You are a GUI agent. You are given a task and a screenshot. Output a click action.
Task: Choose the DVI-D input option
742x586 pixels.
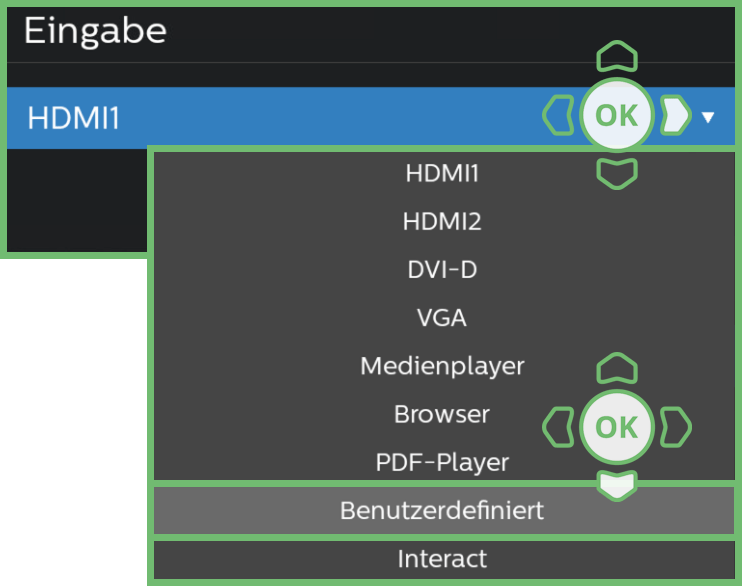pyautogui.click(x=442, y=270)
